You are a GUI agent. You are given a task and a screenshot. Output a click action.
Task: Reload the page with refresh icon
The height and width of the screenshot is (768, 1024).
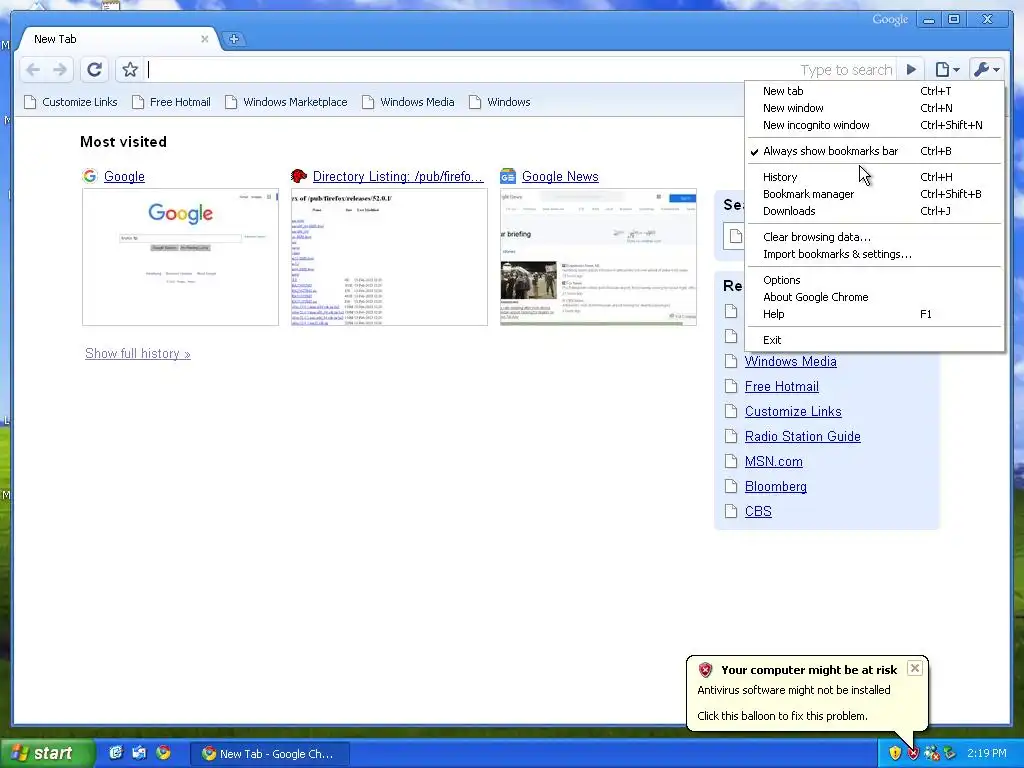(94, 69)
